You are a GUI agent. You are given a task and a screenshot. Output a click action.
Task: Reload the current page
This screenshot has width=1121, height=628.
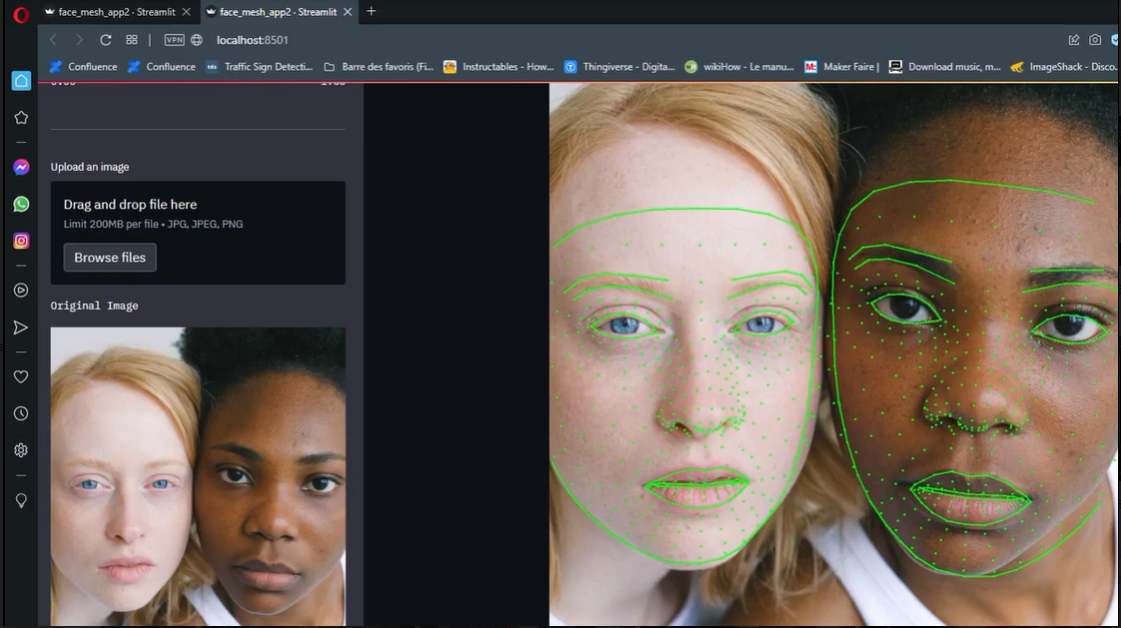(x=105, y=40)
